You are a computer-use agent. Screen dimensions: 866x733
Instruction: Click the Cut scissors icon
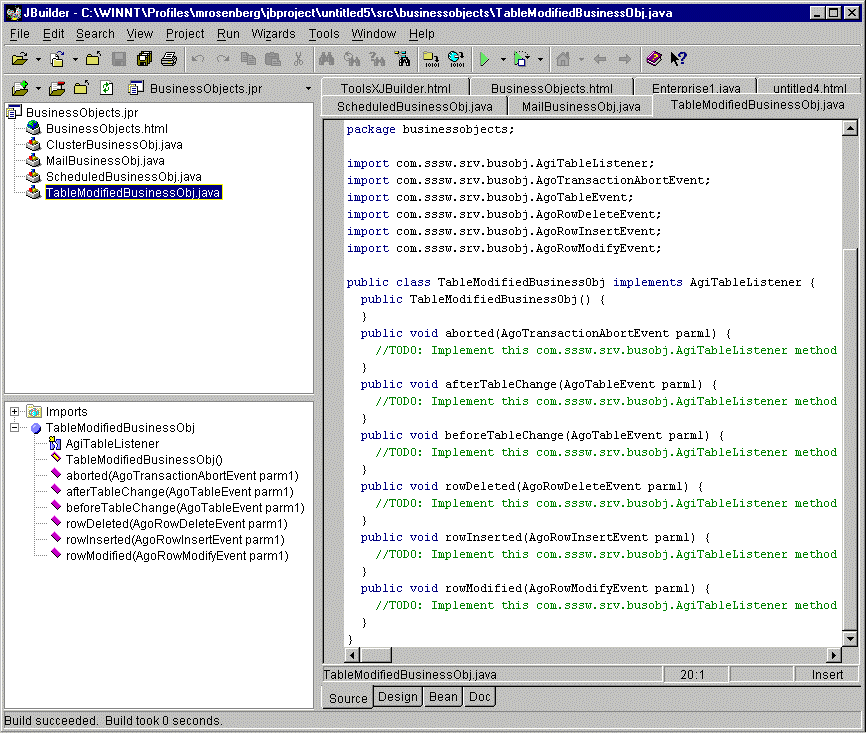(298, 59)
